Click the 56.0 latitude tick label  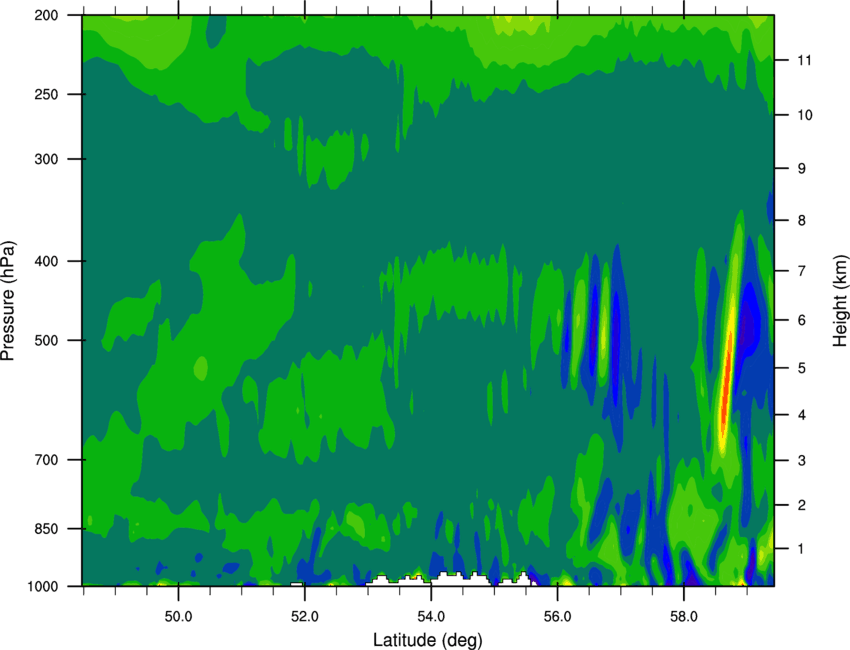557,617
